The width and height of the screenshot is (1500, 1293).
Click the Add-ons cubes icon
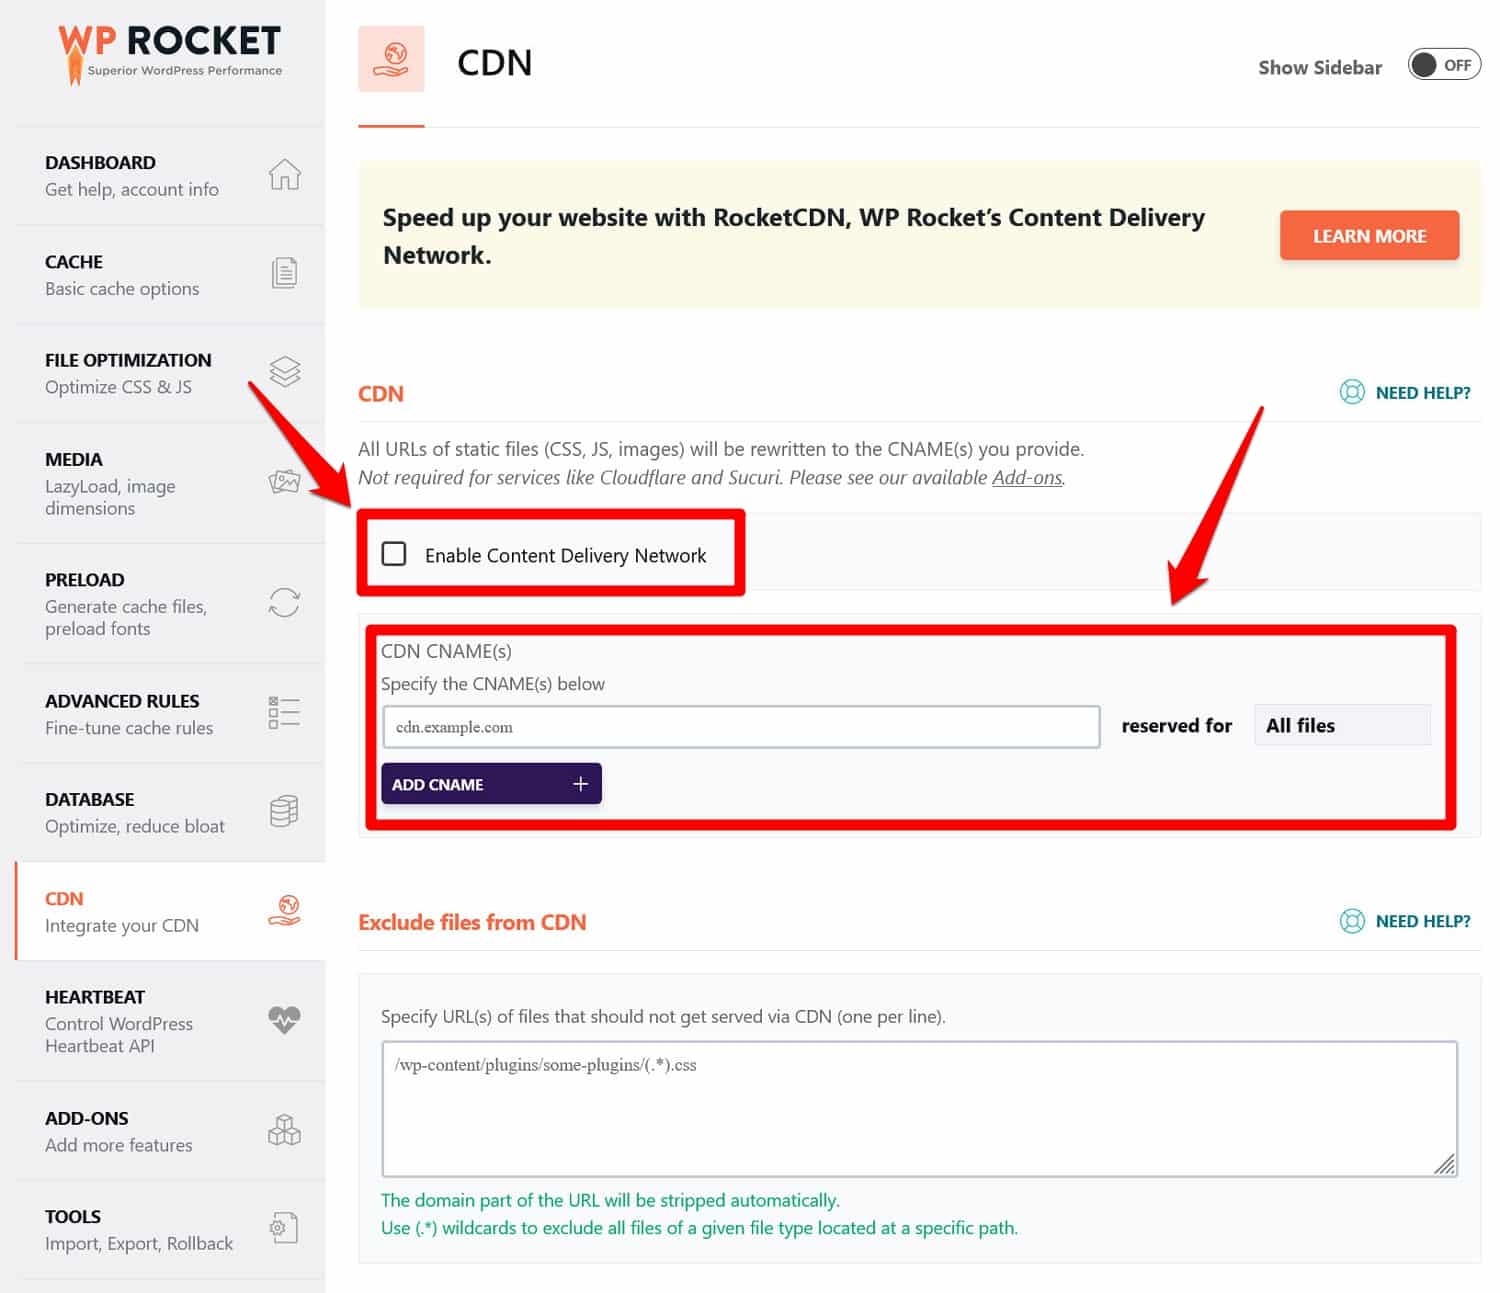click(x=284, y=1130)
